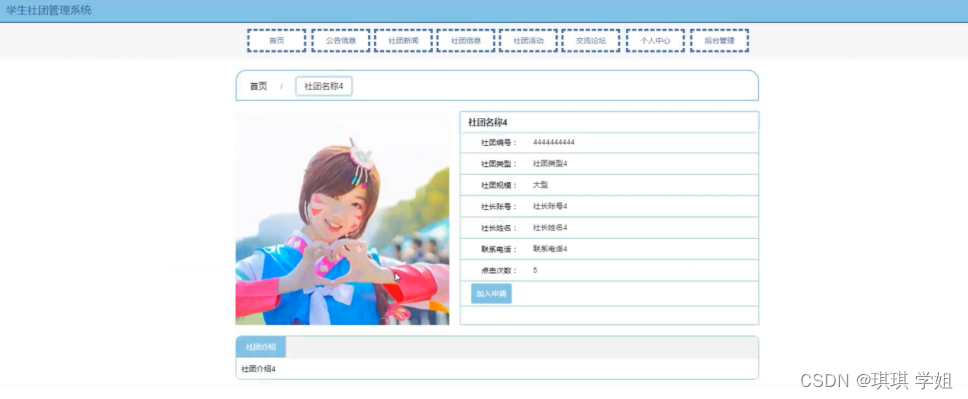Click the 社团类型4 value
Screen dimensions: 968x399
coord(549,164)
